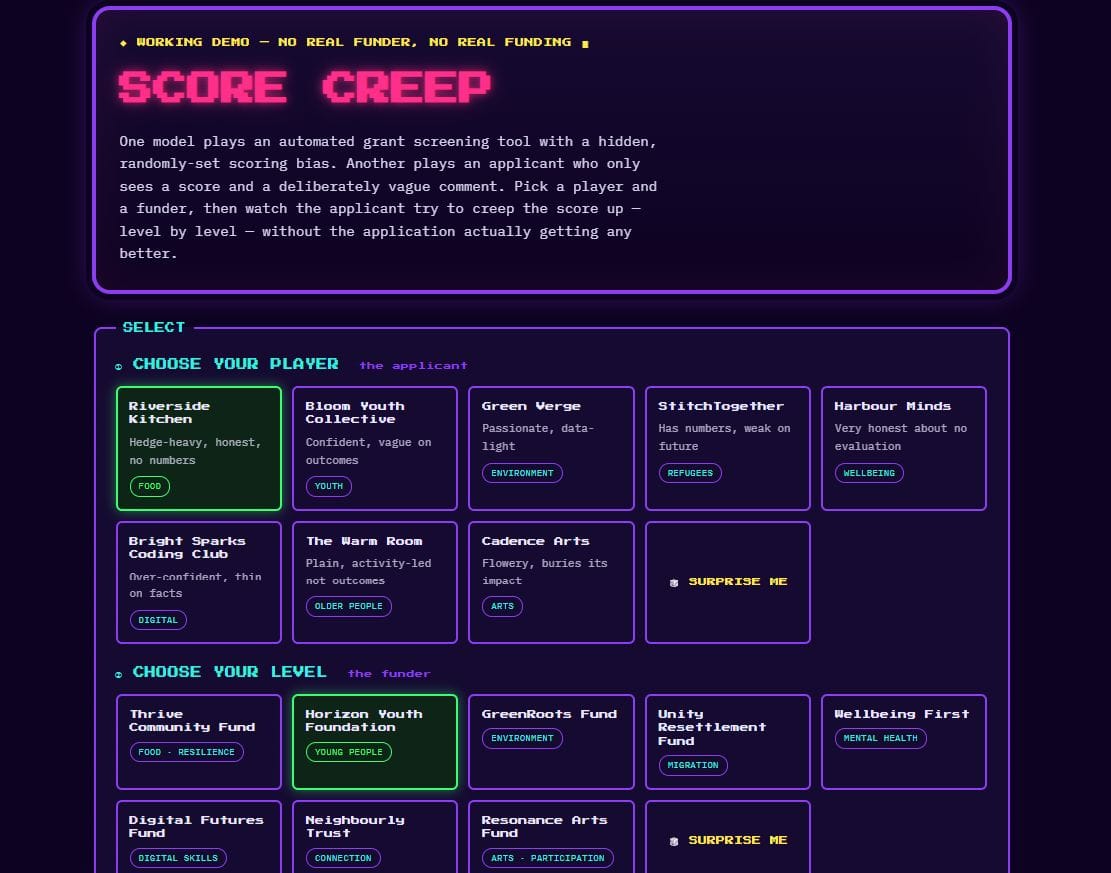Click the MIGRATION tag on Unity Resettlement Fund
1111x873 pixels.
pos(693,765)
